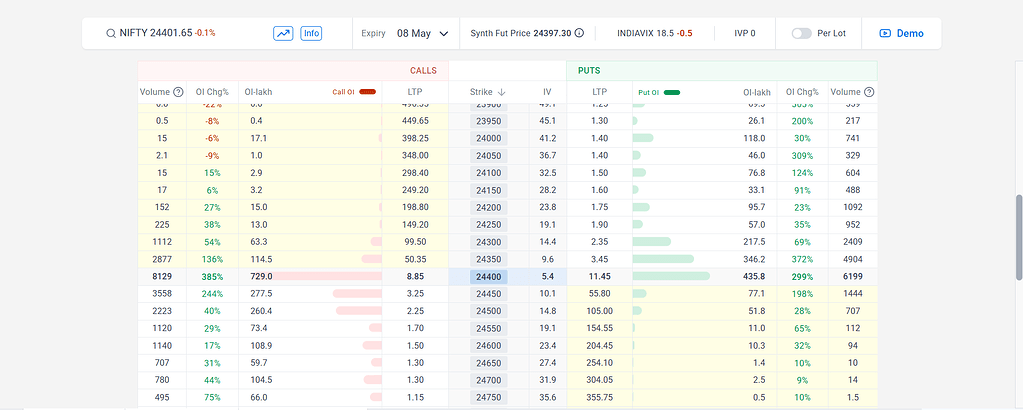Select strike 24600
Viewport: 1023px width, 410px height.
click(x=489, y=346)
